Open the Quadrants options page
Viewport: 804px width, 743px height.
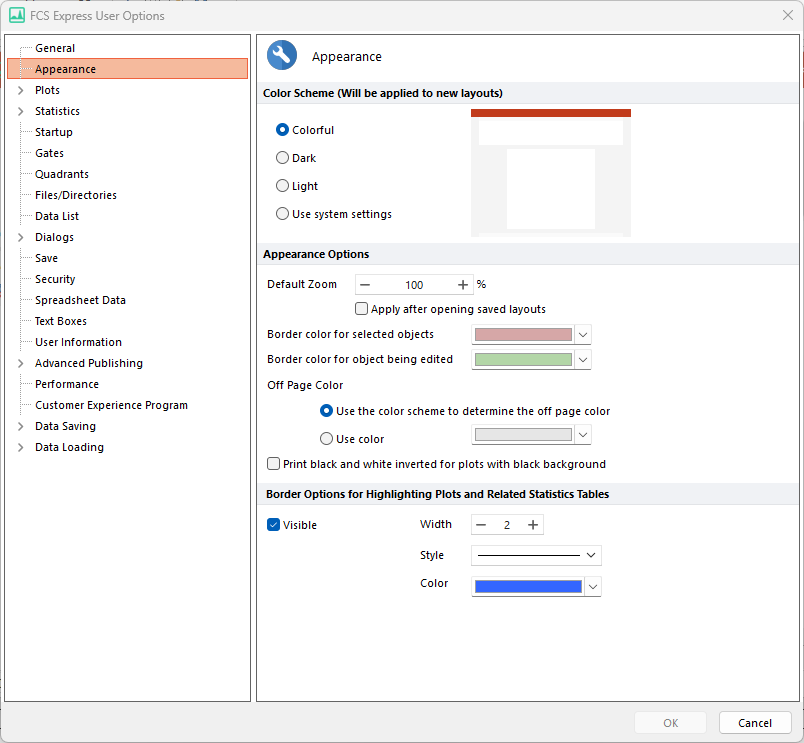pyautogui.click(x=61, y=174)
